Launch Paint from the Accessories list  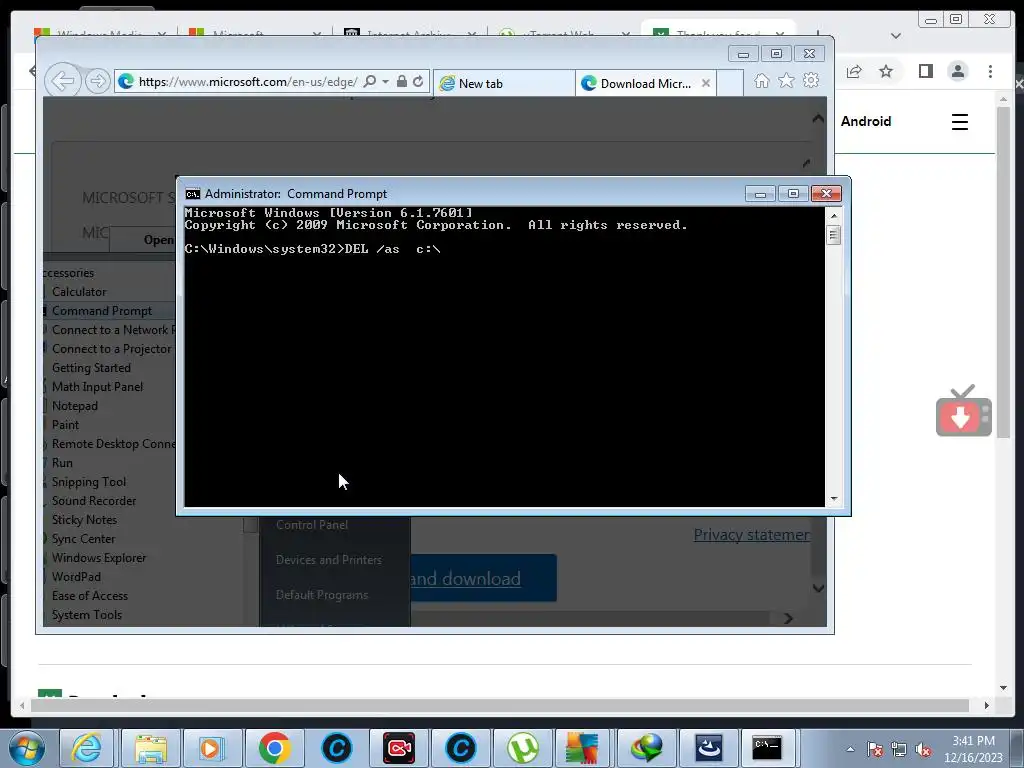(65, 424)
